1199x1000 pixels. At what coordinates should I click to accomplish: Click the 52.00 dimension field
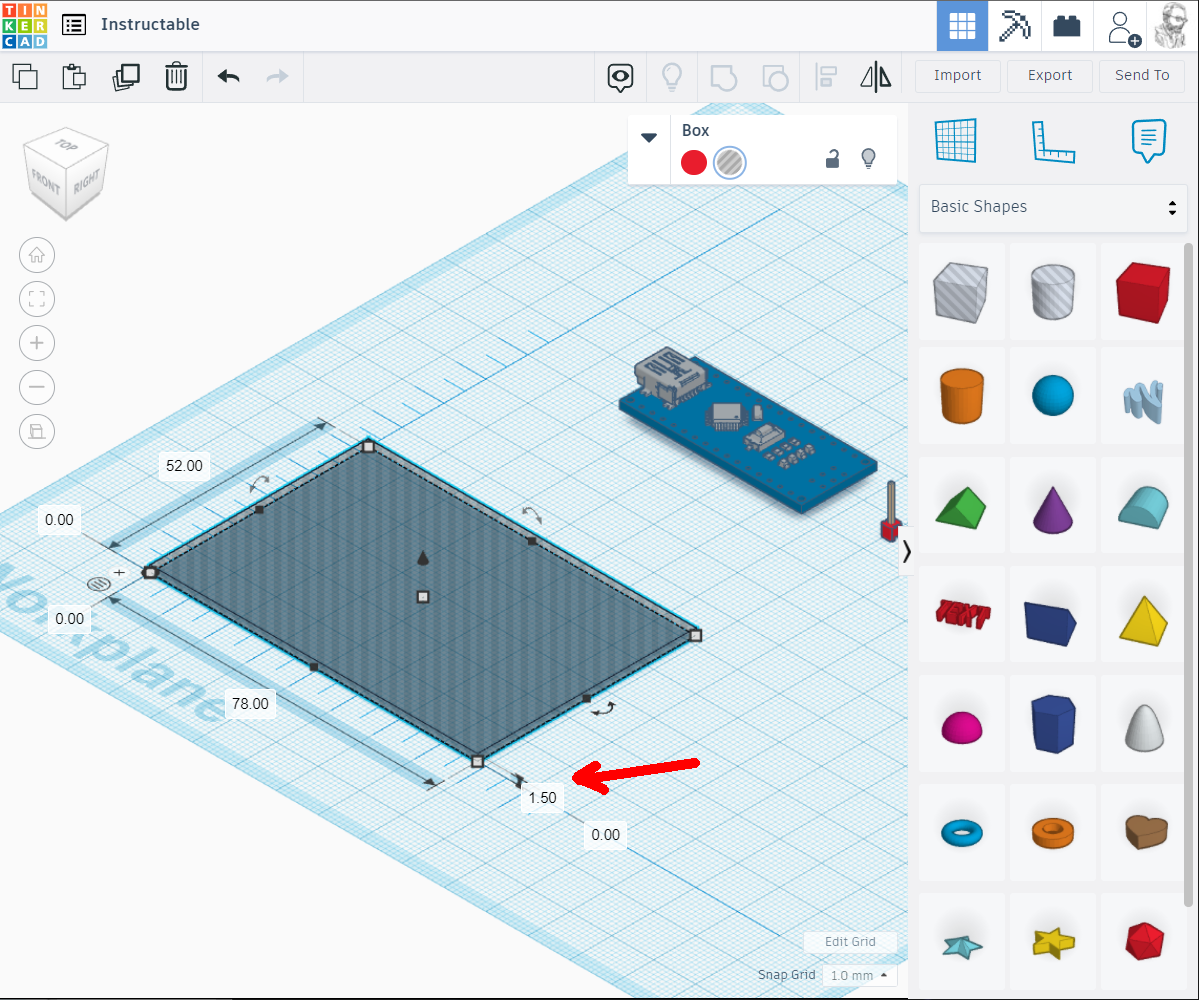pos(184,466)
